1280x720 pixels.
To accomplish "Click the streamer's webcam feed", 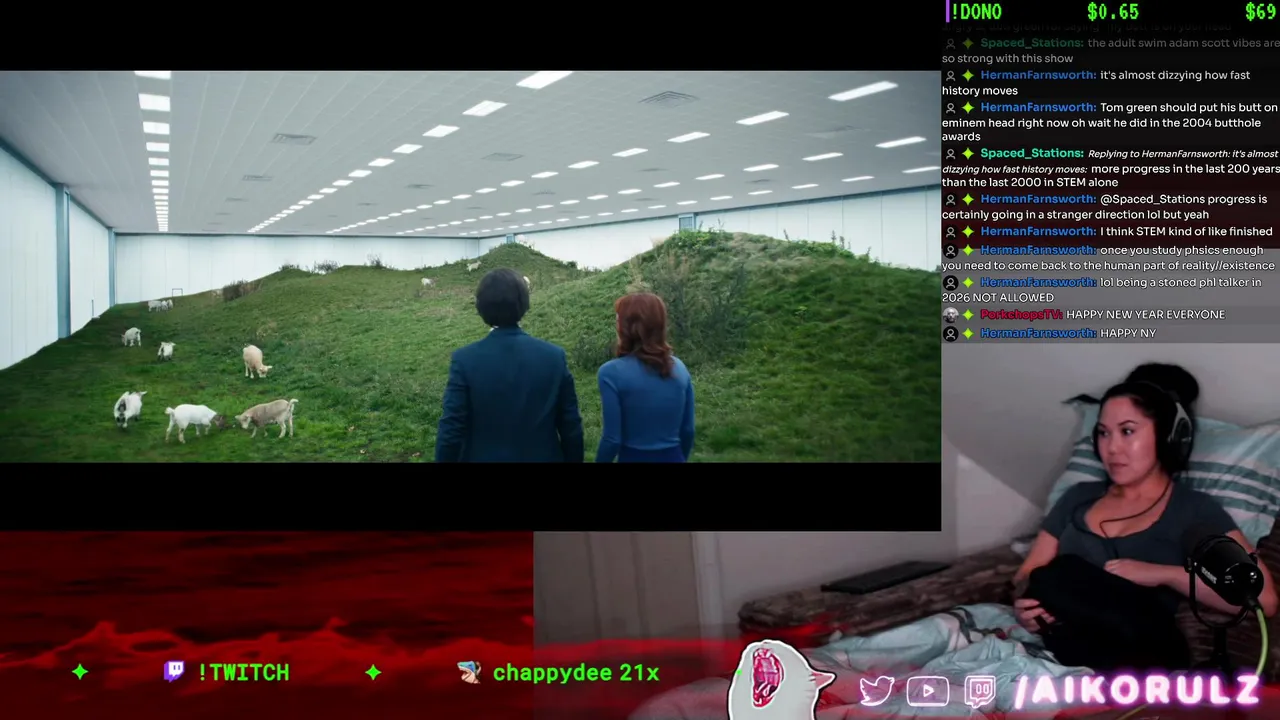I will [x=1110, y=530].
